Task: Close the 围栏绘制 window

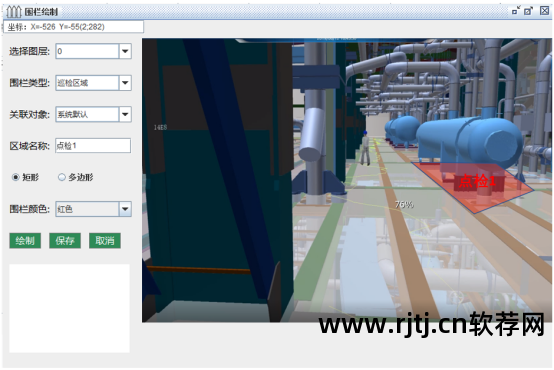Action: (544, 10)
